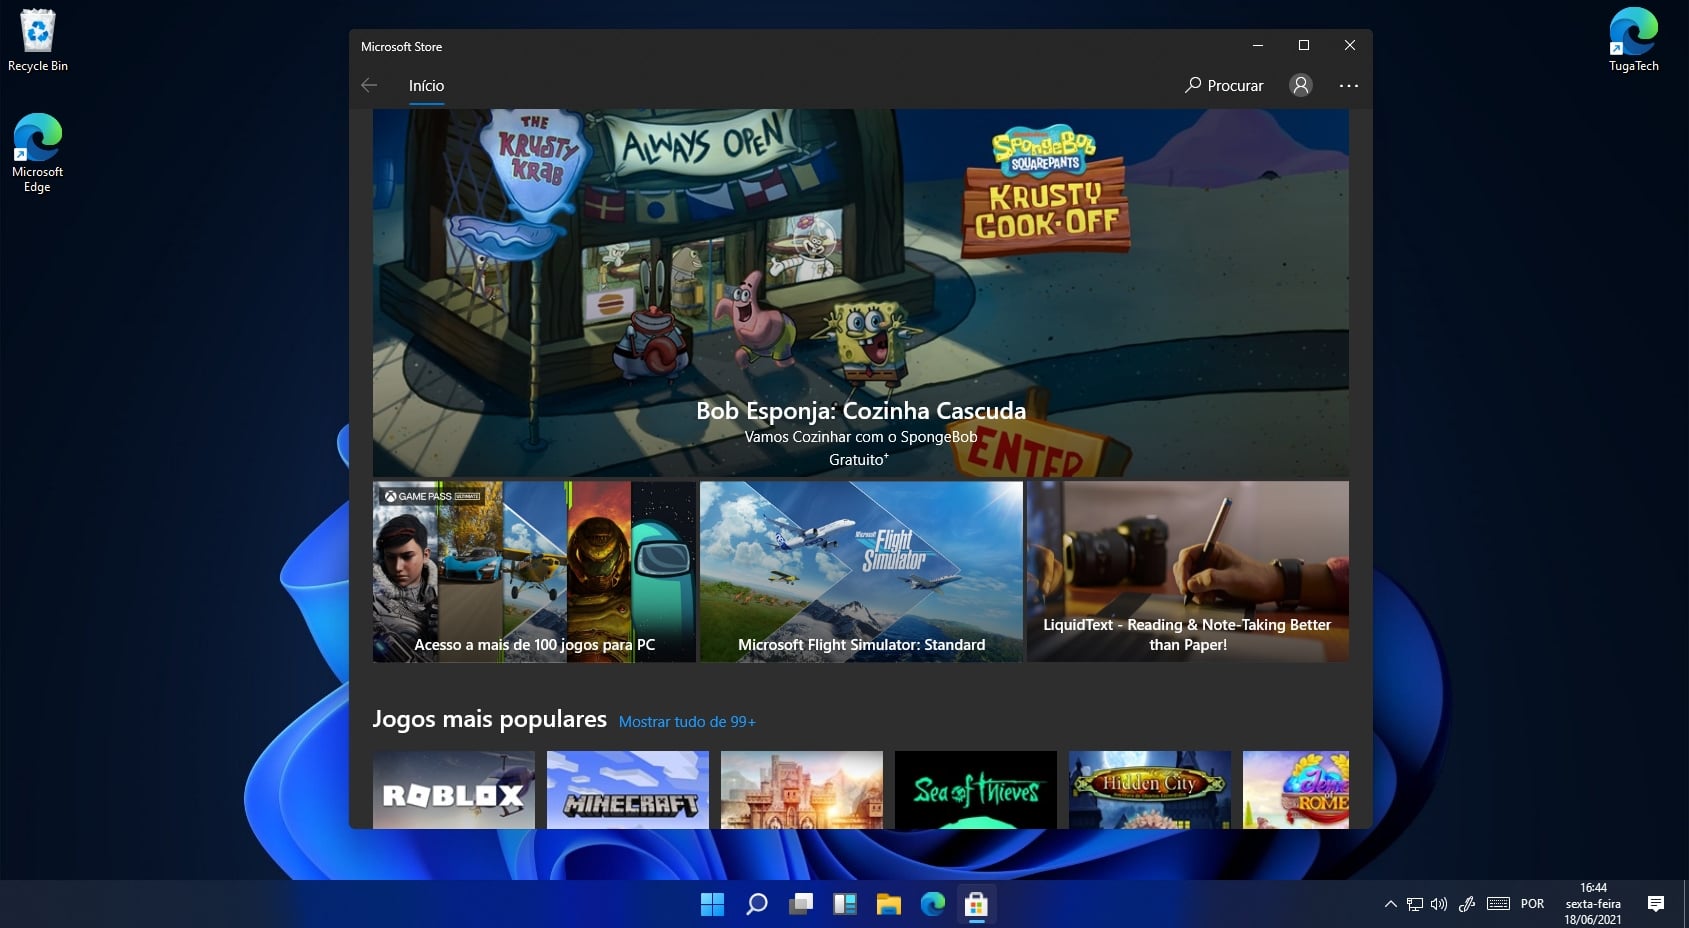This screenshot has height=928, width=1689.
Task: Open the Bob Esponja: Cozinha Cascuda banner
Action: (860, 292)
